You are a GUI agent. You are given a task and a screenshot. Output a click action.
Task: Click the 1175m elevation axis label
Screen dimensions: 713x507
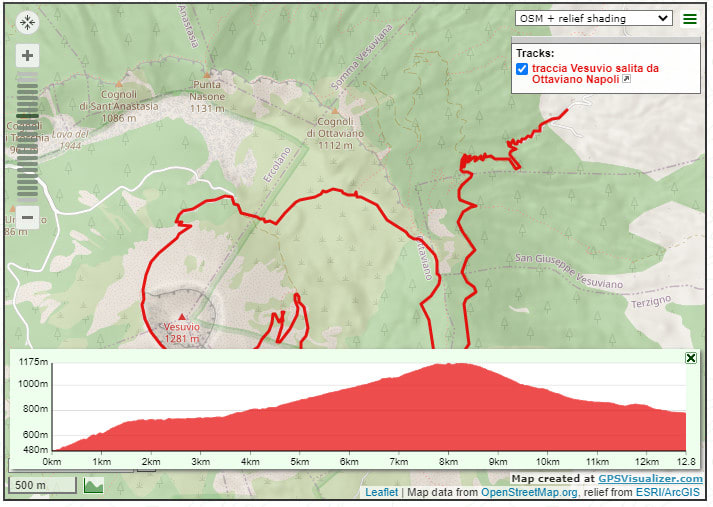coord(33,362)
